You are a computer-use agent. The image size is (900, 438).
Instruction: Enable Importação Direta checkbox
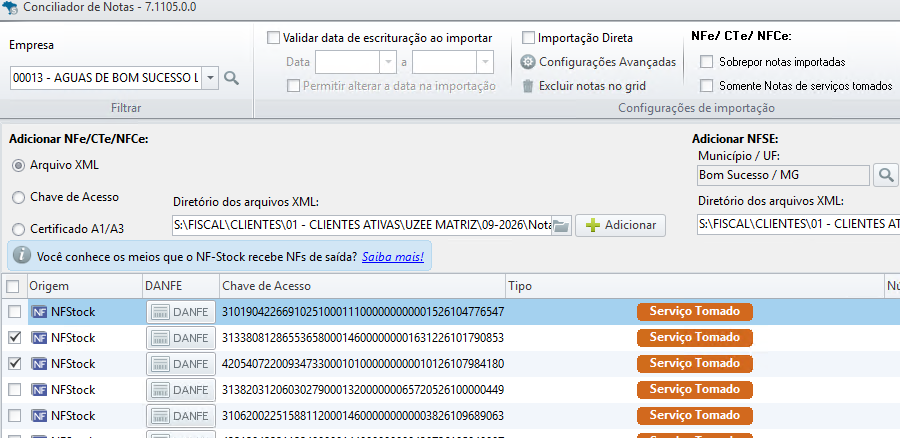click(x=528, y=38)
